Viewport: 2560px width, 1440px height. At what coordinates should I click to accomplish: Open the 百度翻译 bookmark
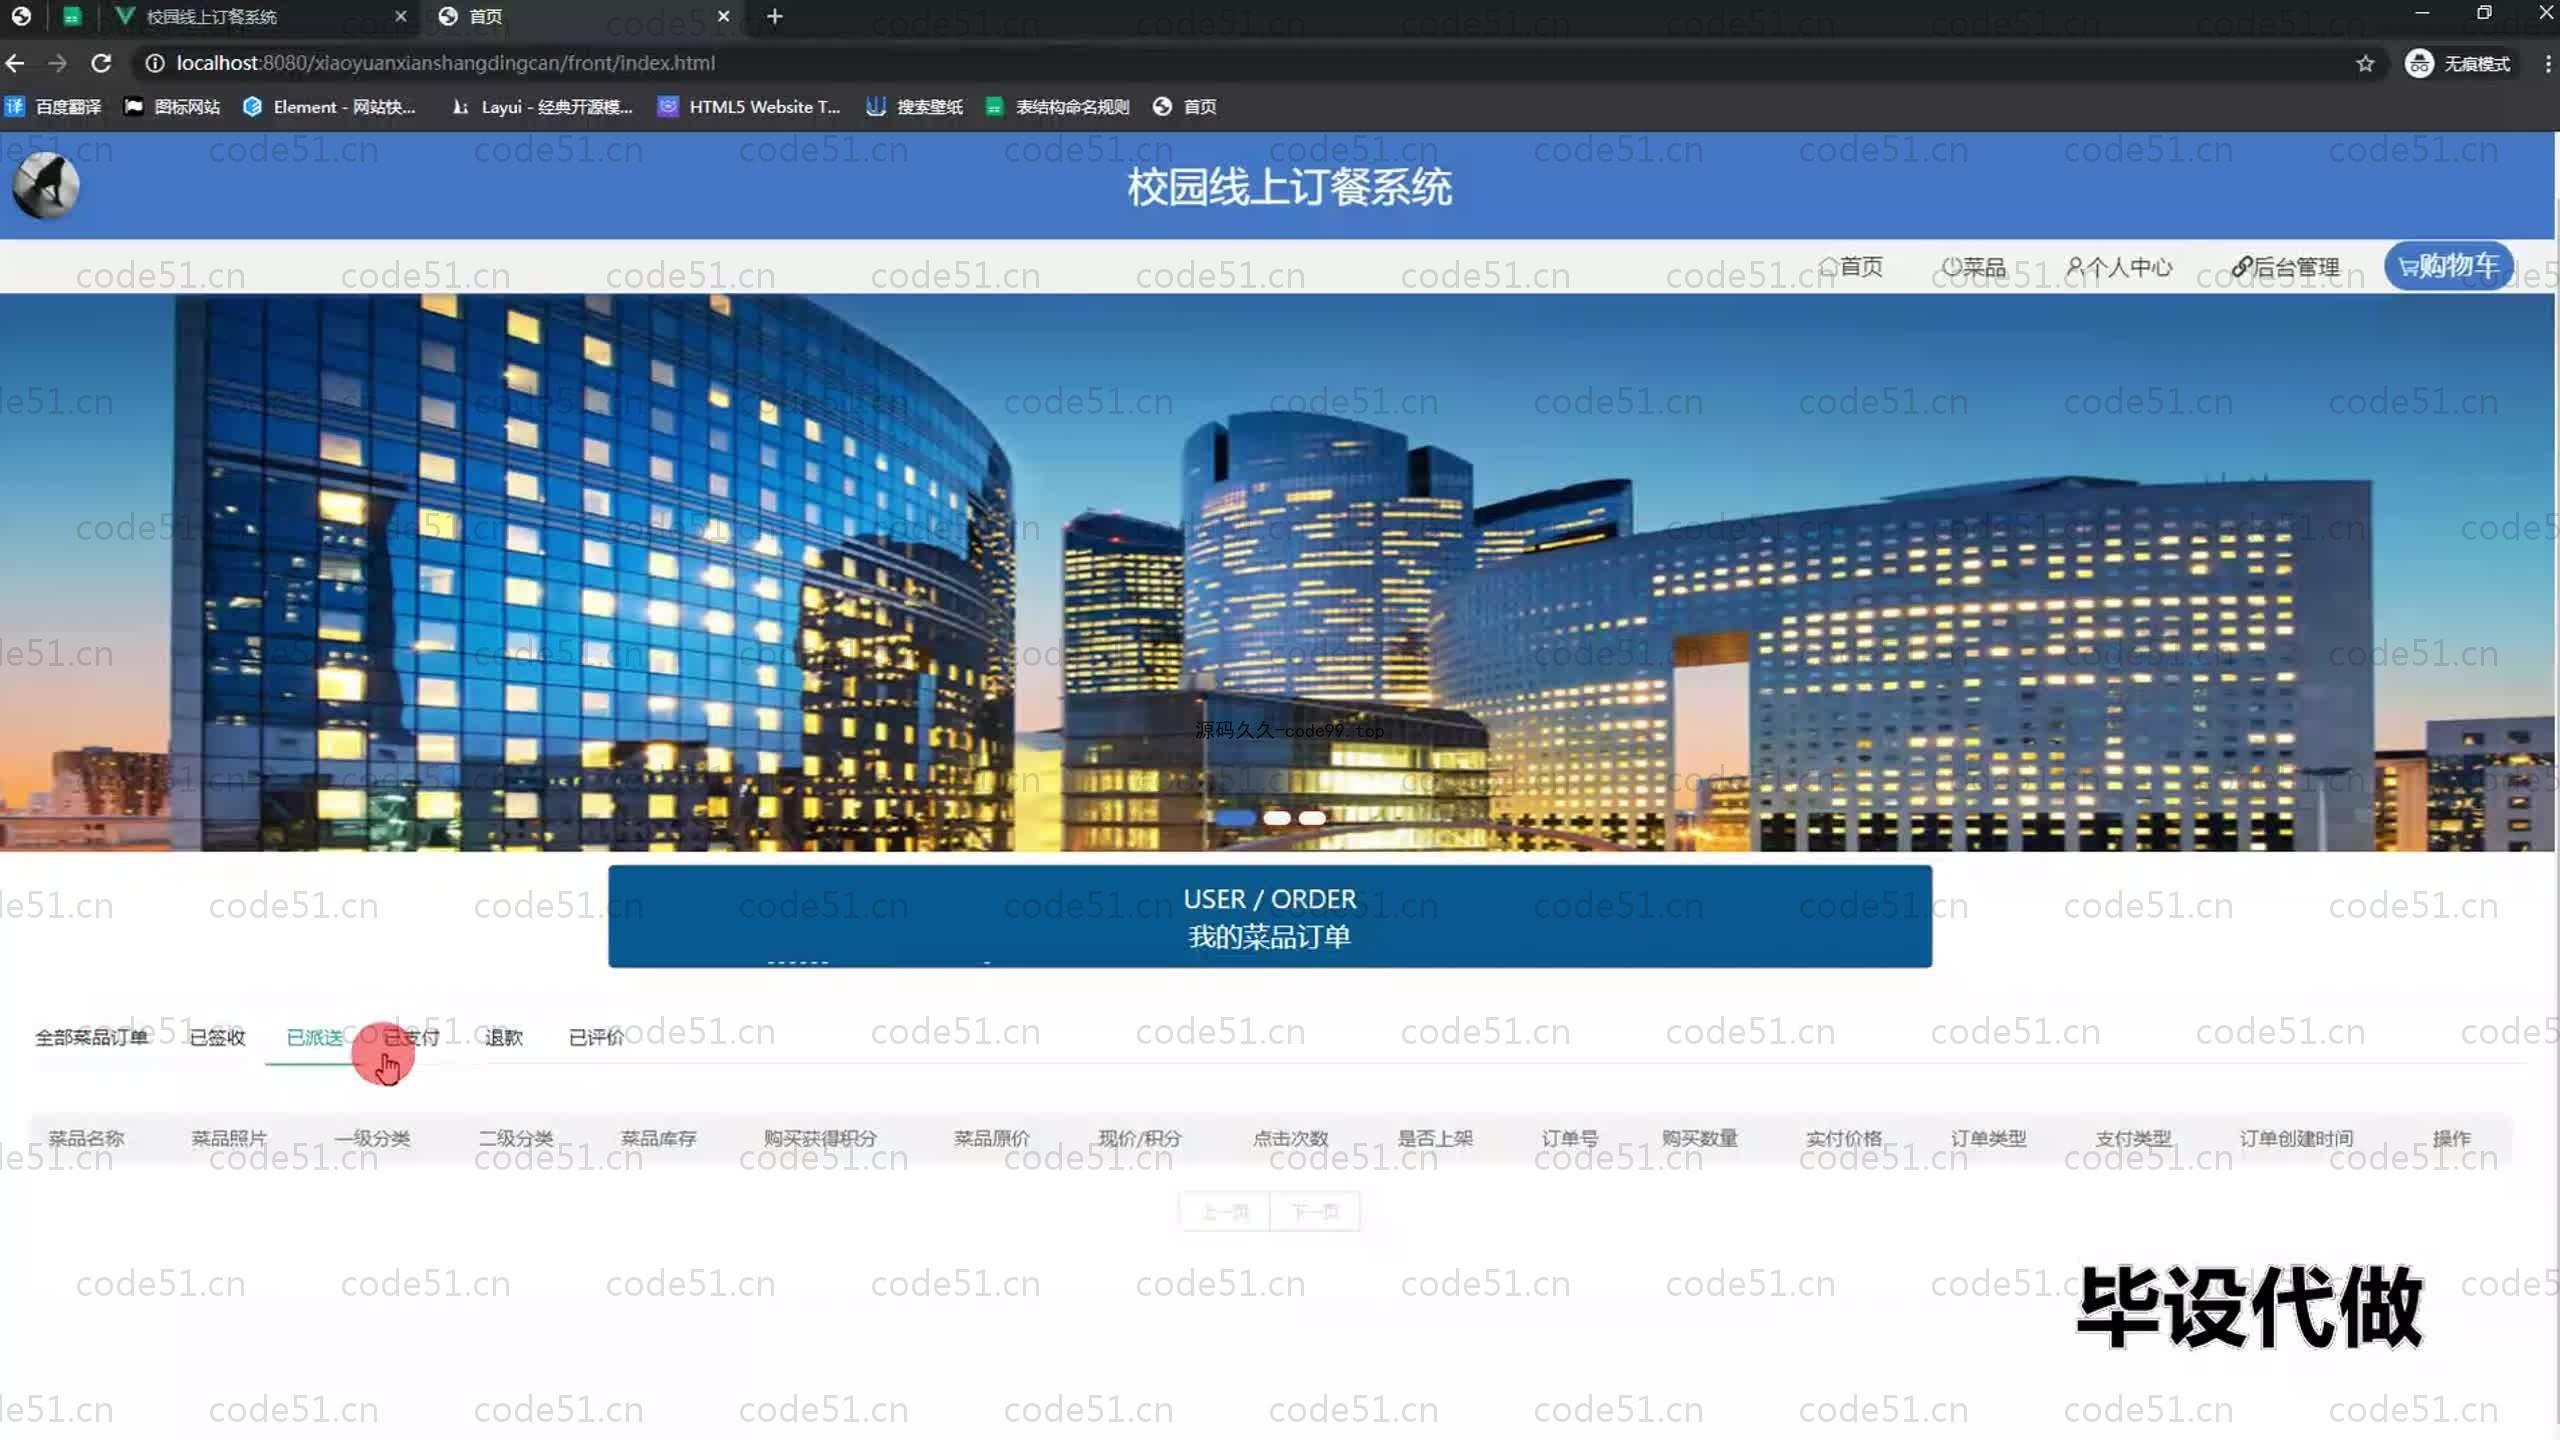pyautogui.click(x=53, y=107)
